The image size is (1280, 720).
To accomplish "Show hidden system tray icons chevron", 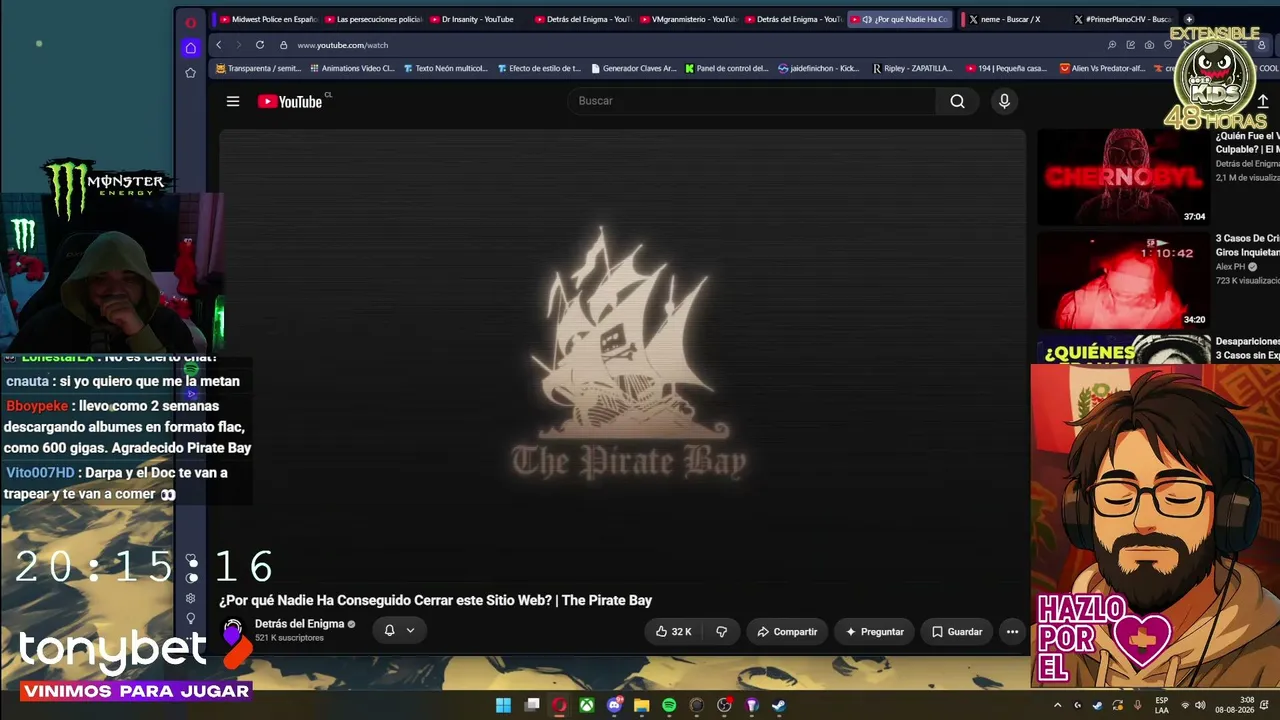I will pos(1059,705).
